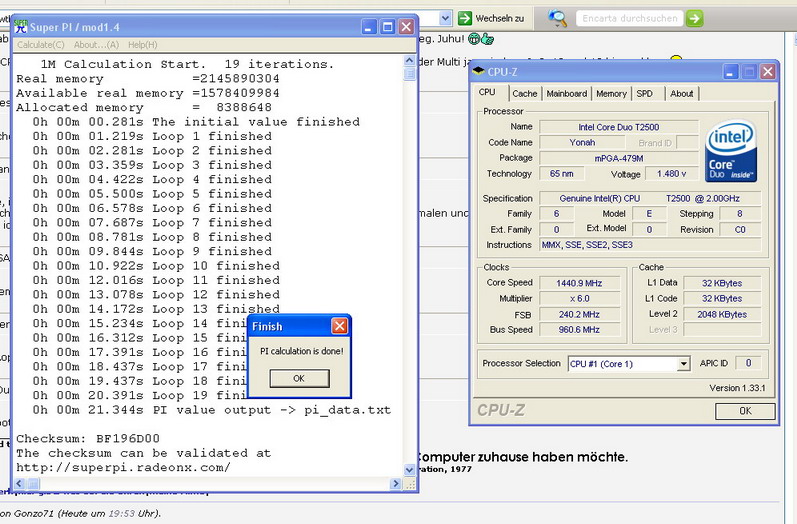
Task: Open the About...(A) menu in Super PI
Action: (96, 45)
